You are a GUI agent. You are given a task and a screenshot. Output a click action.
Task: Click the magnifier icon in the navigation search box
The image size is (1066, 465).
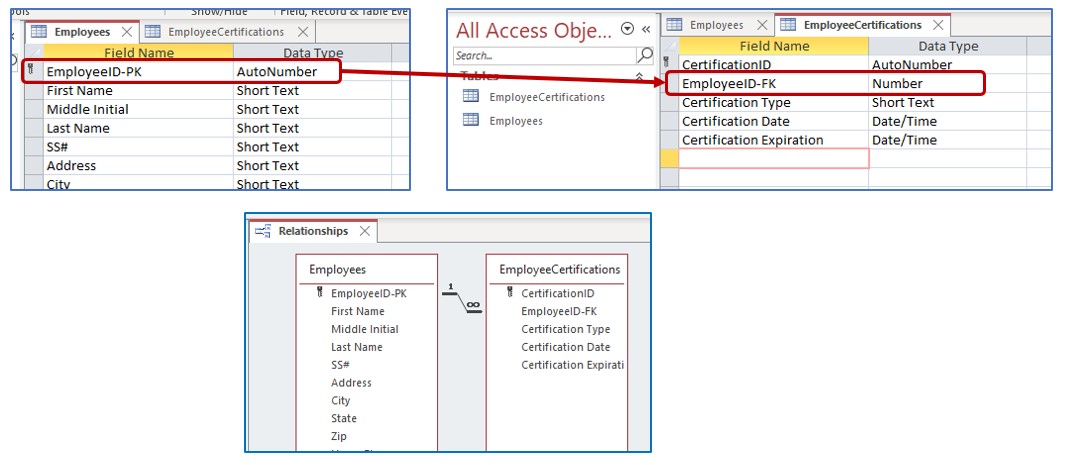(645, 55)
